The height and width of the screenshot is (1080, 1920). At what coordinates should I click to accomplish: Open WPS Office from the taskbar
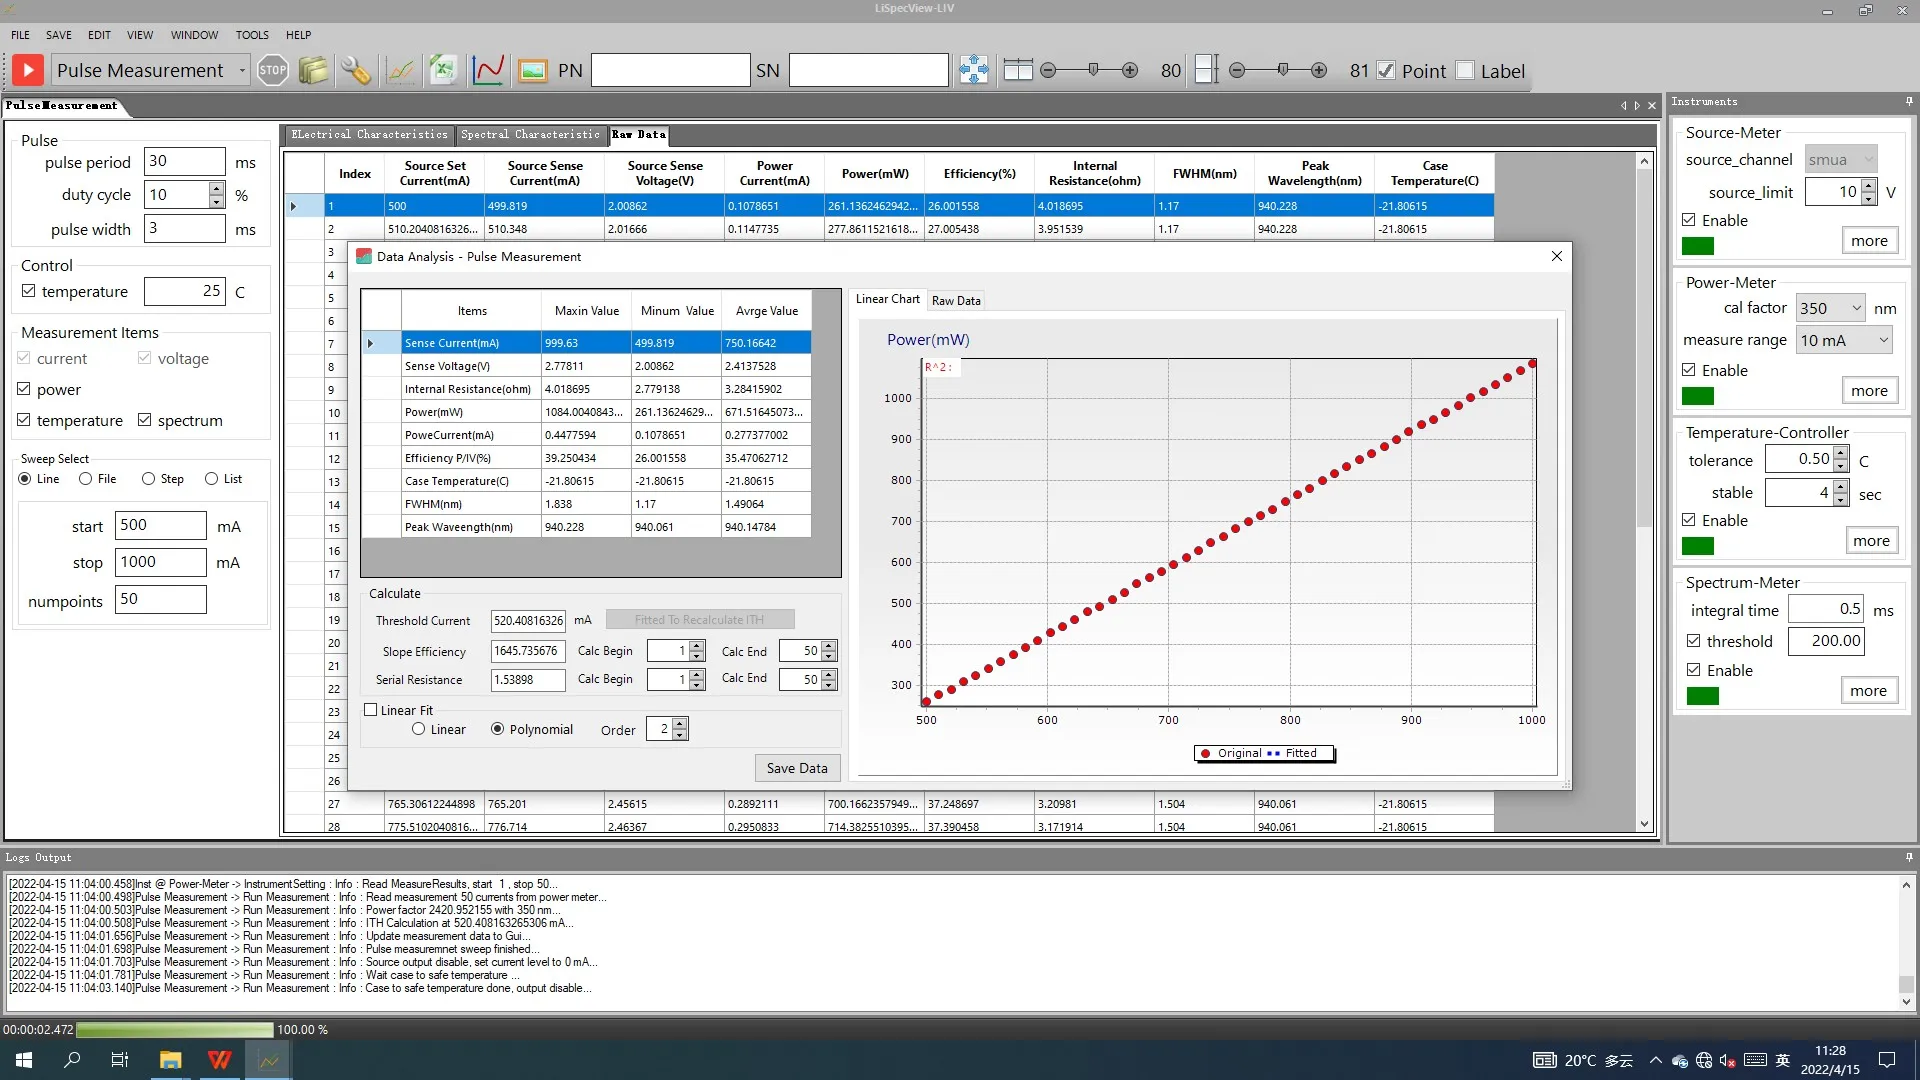point(219,1060)
